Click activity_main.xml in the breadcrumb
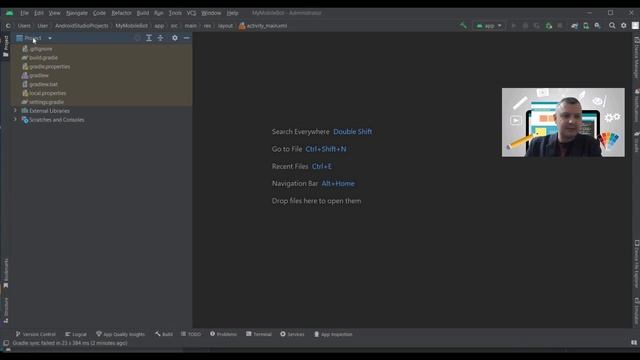Screen dimensions: 640x360 tap(263, 26)
